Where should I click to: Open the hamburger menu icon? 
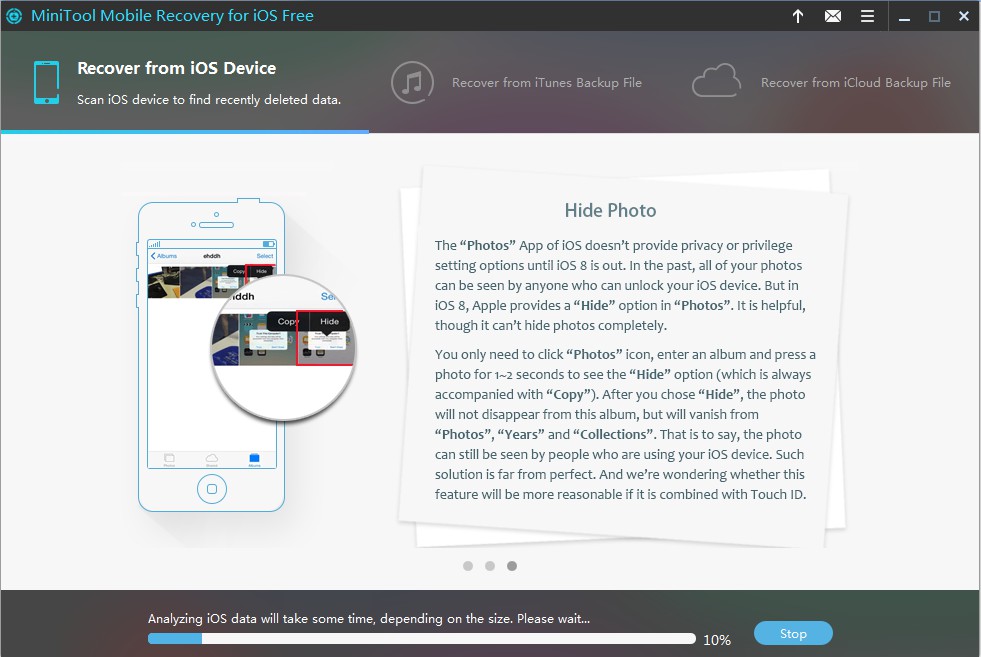867,16
